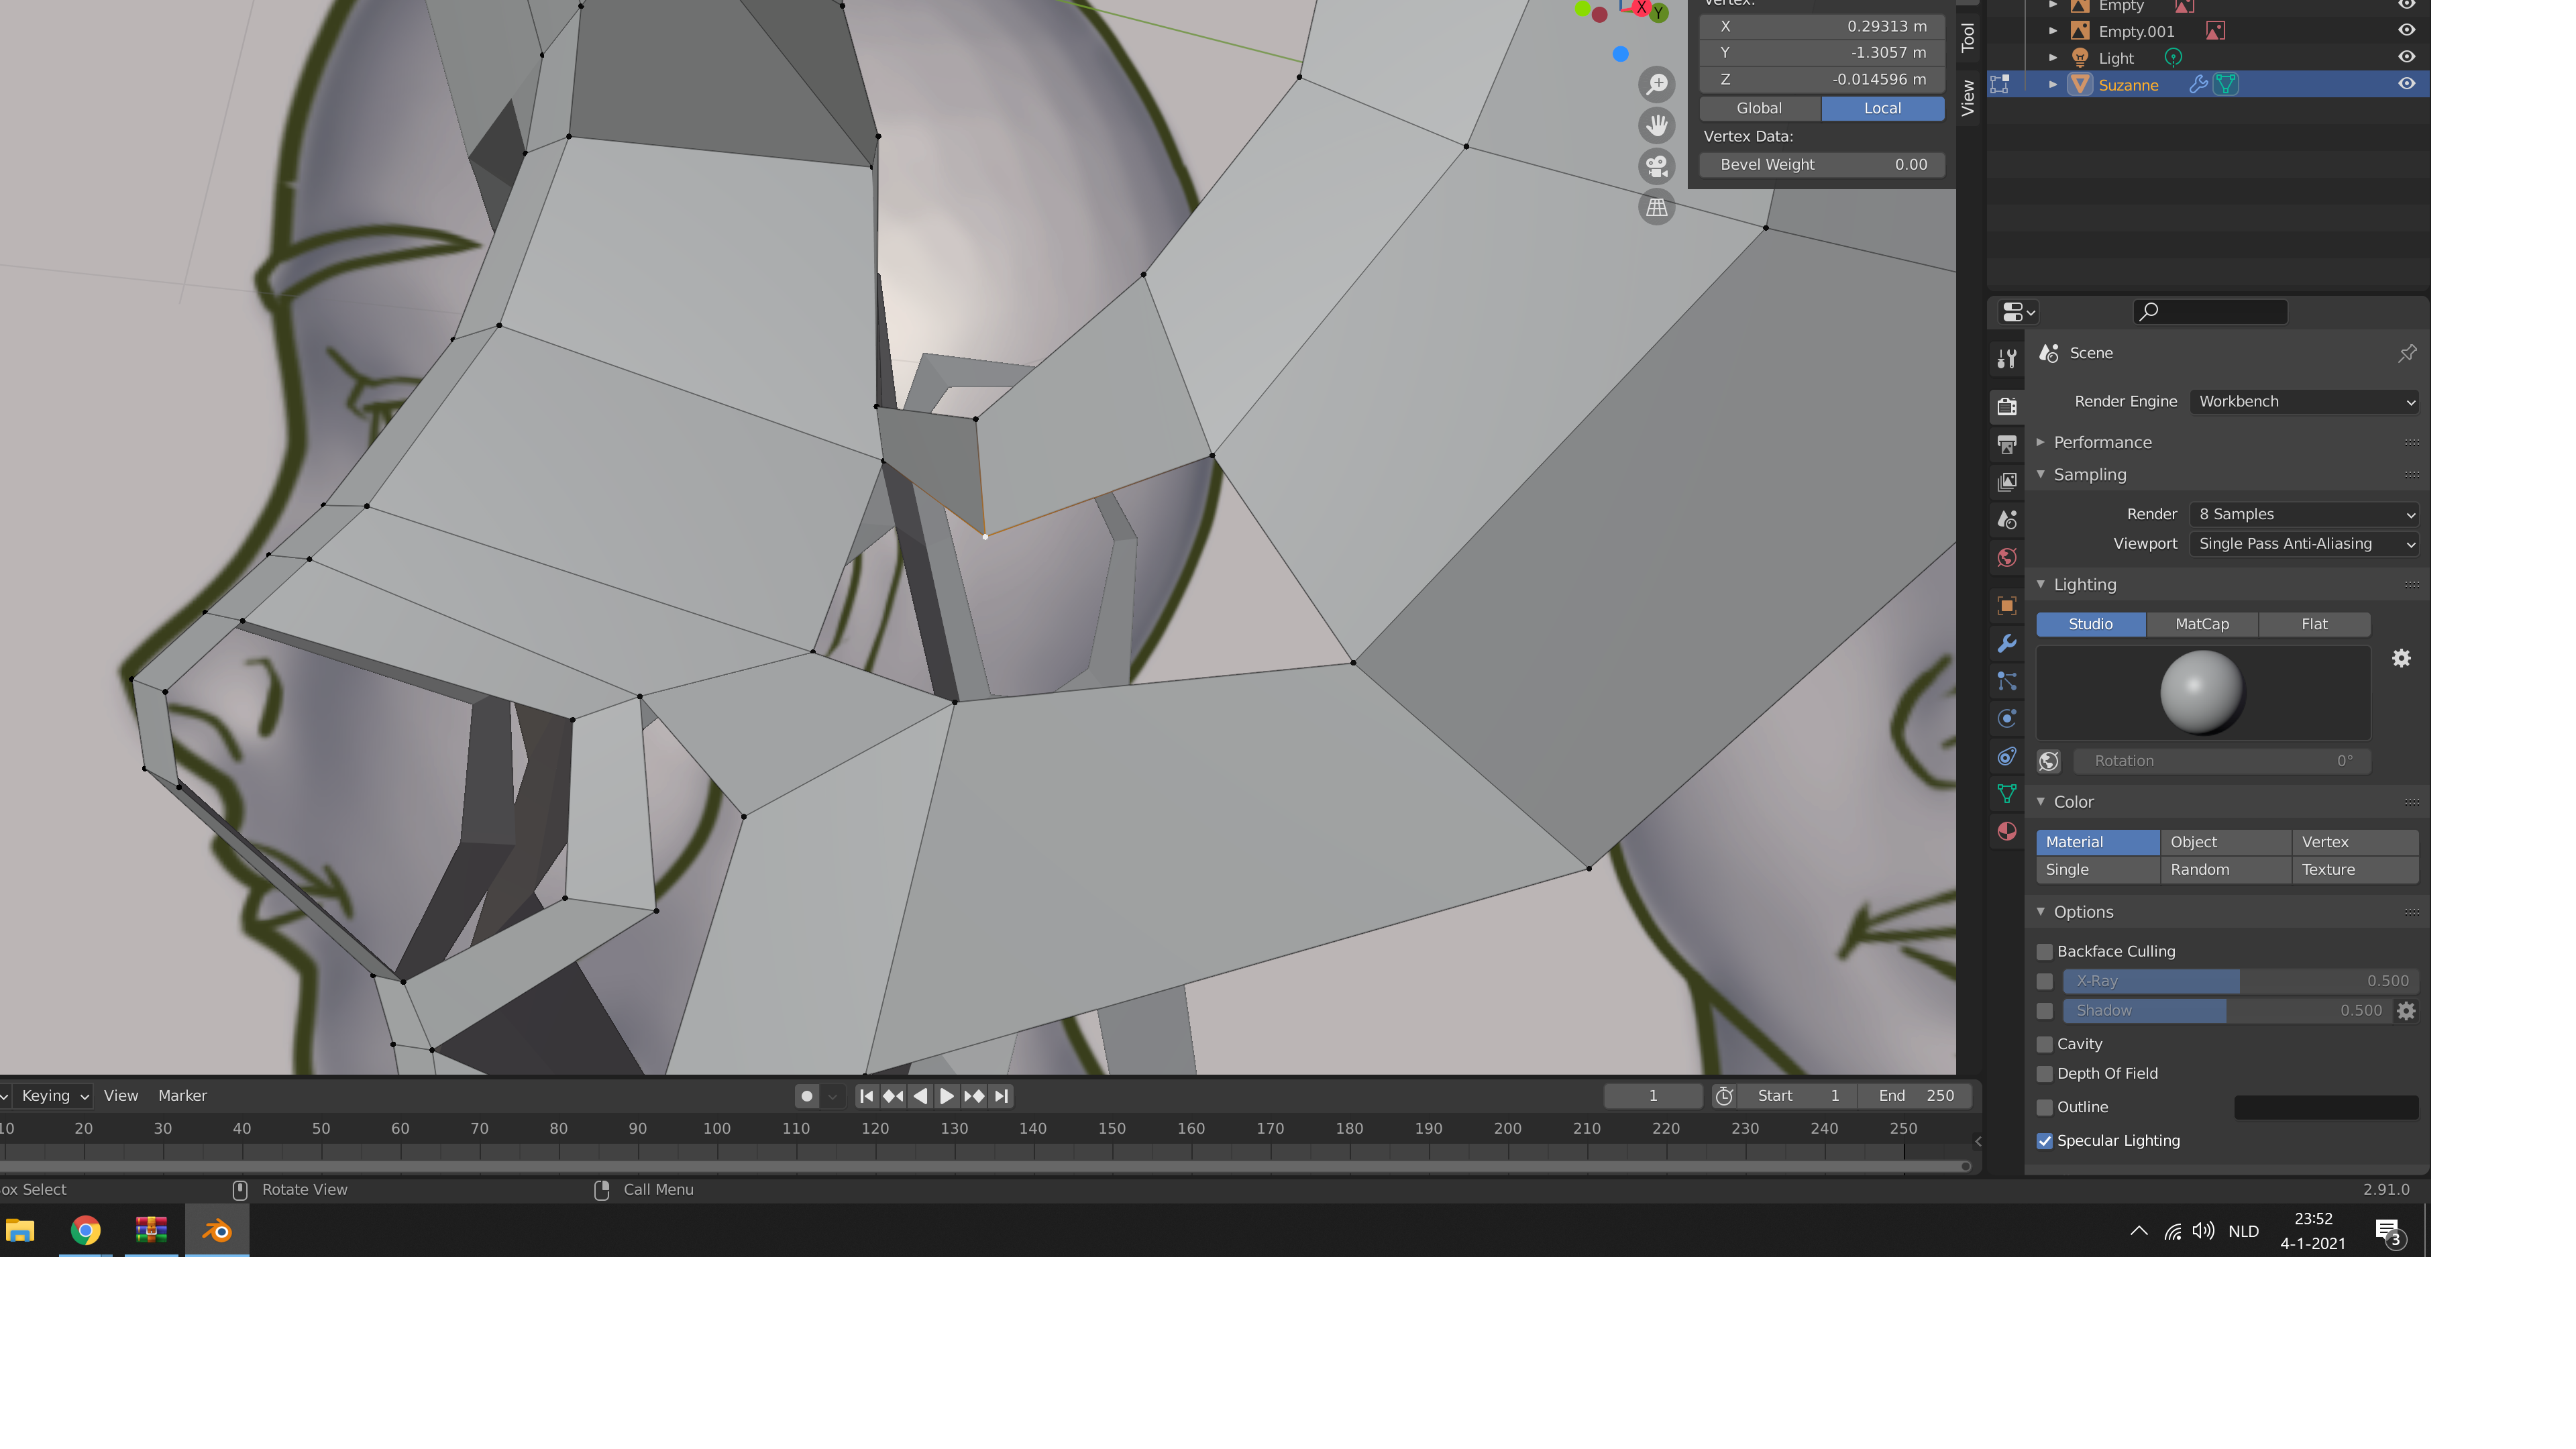Open the Modifier properties wrench tab
The width and height of the screenshot is (2576, 1449).
pyautogui.click(x=2006, y=643)
